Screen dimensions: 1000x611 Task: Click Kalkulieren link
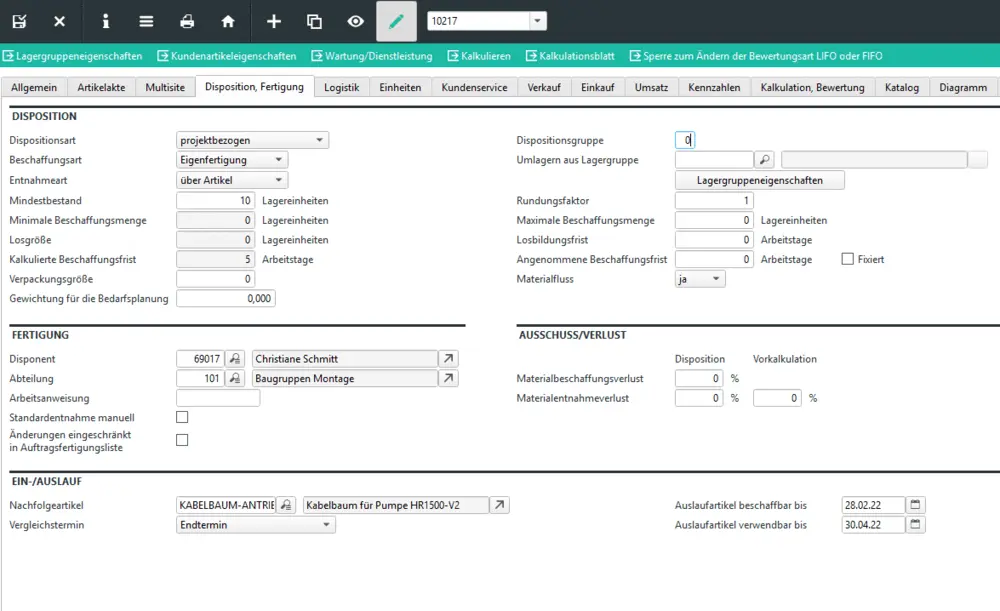(x=479, y=56)
